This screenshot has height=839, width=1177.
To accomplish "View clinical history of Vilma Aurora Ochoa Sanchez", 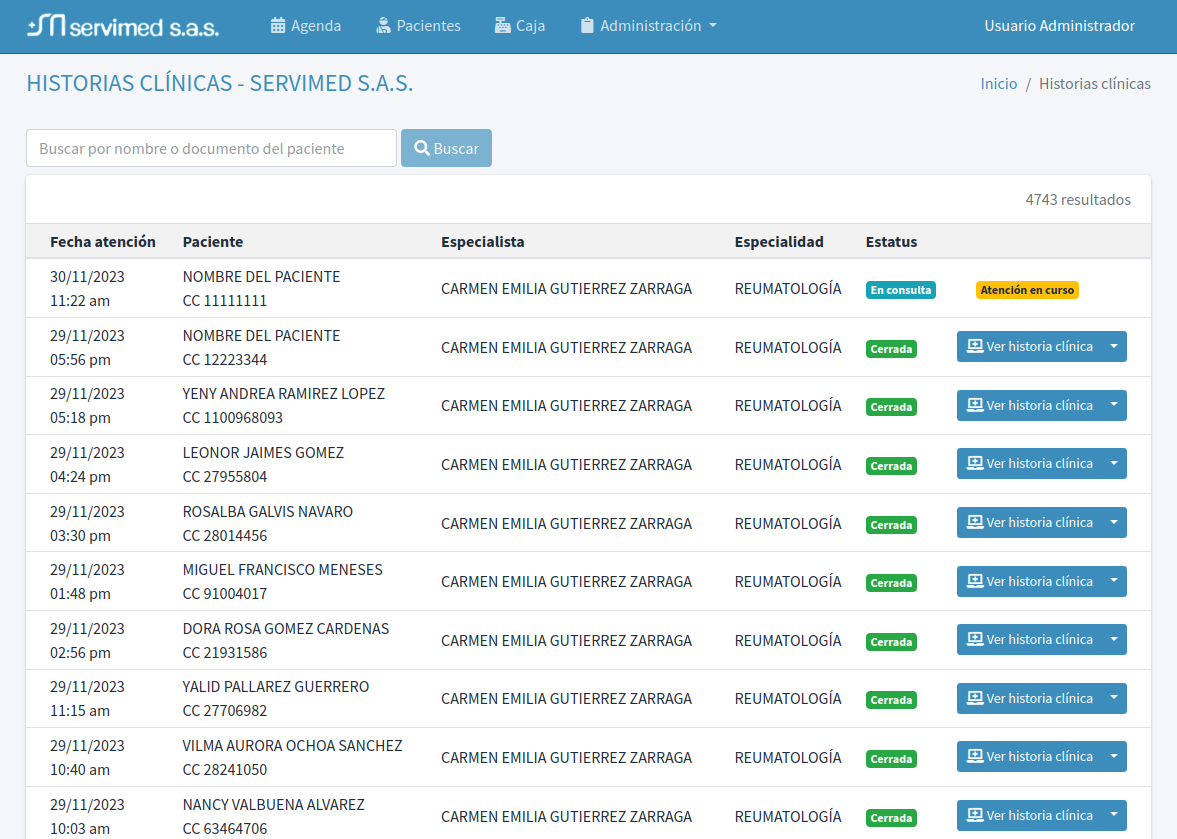I will click(1029, 757).
